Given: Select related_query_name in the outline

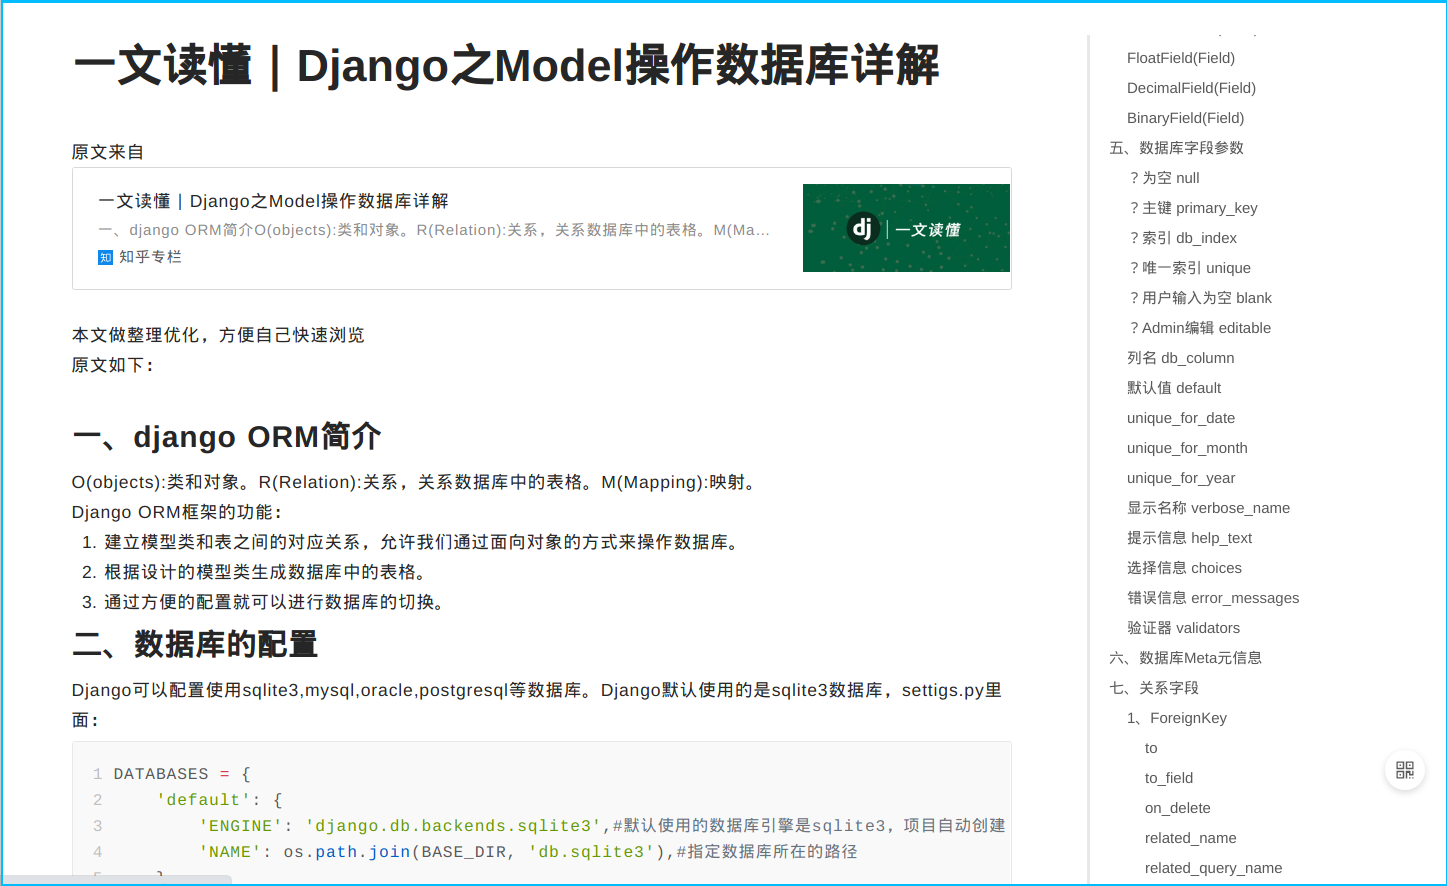Looking at the screenshot, I should coord(1214,868).
